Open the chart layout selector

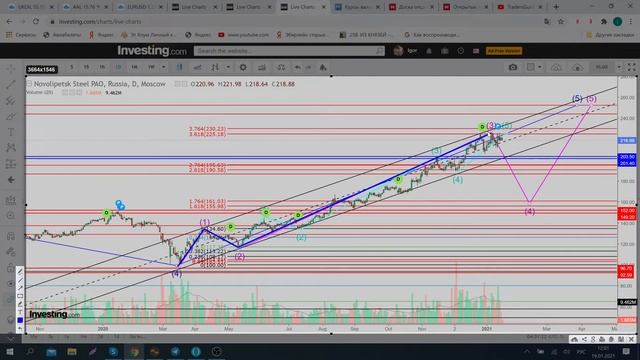pos(530,67)
